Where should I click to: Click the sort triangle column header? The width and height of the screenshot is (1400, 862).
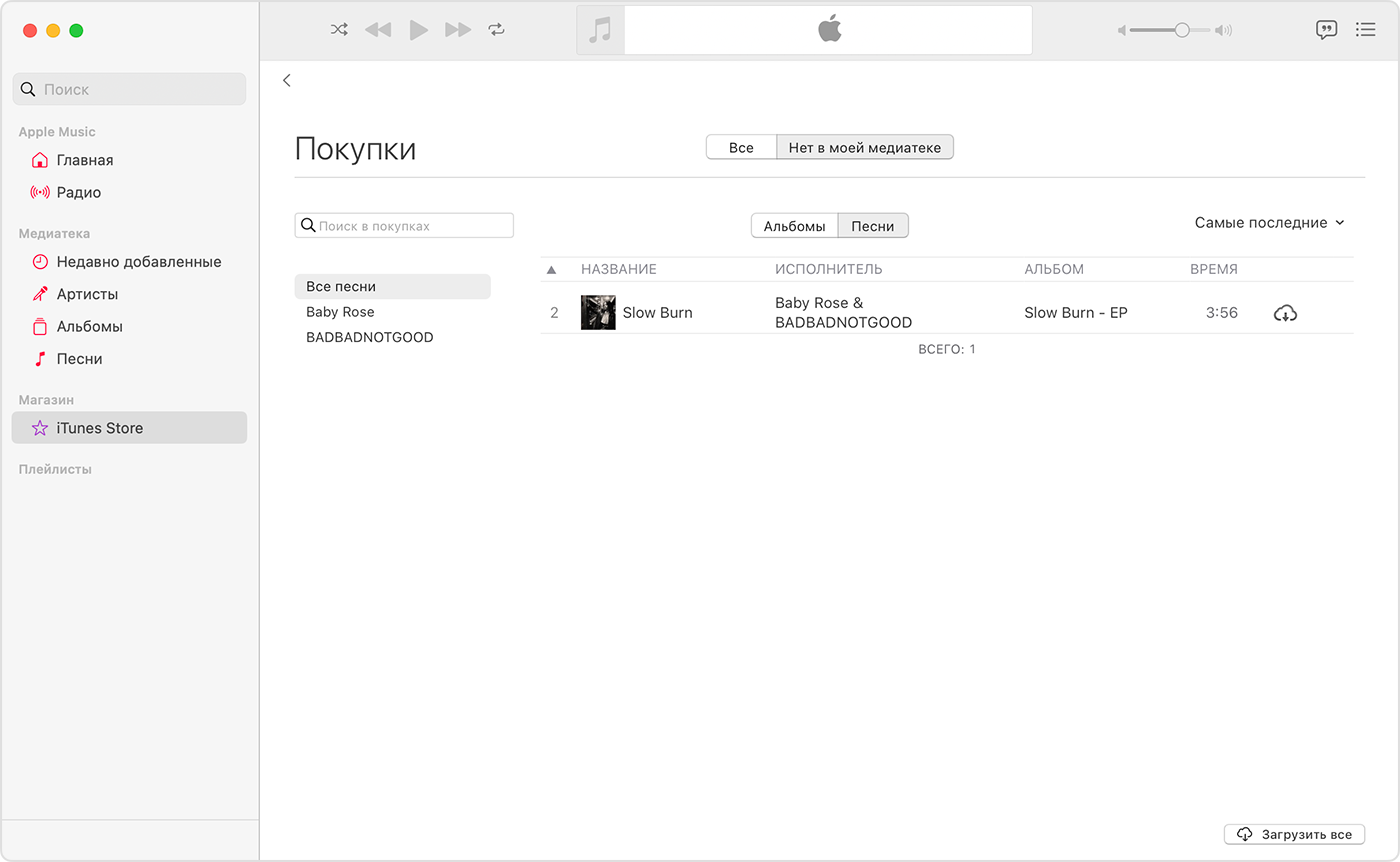click(x=551, y=270)
